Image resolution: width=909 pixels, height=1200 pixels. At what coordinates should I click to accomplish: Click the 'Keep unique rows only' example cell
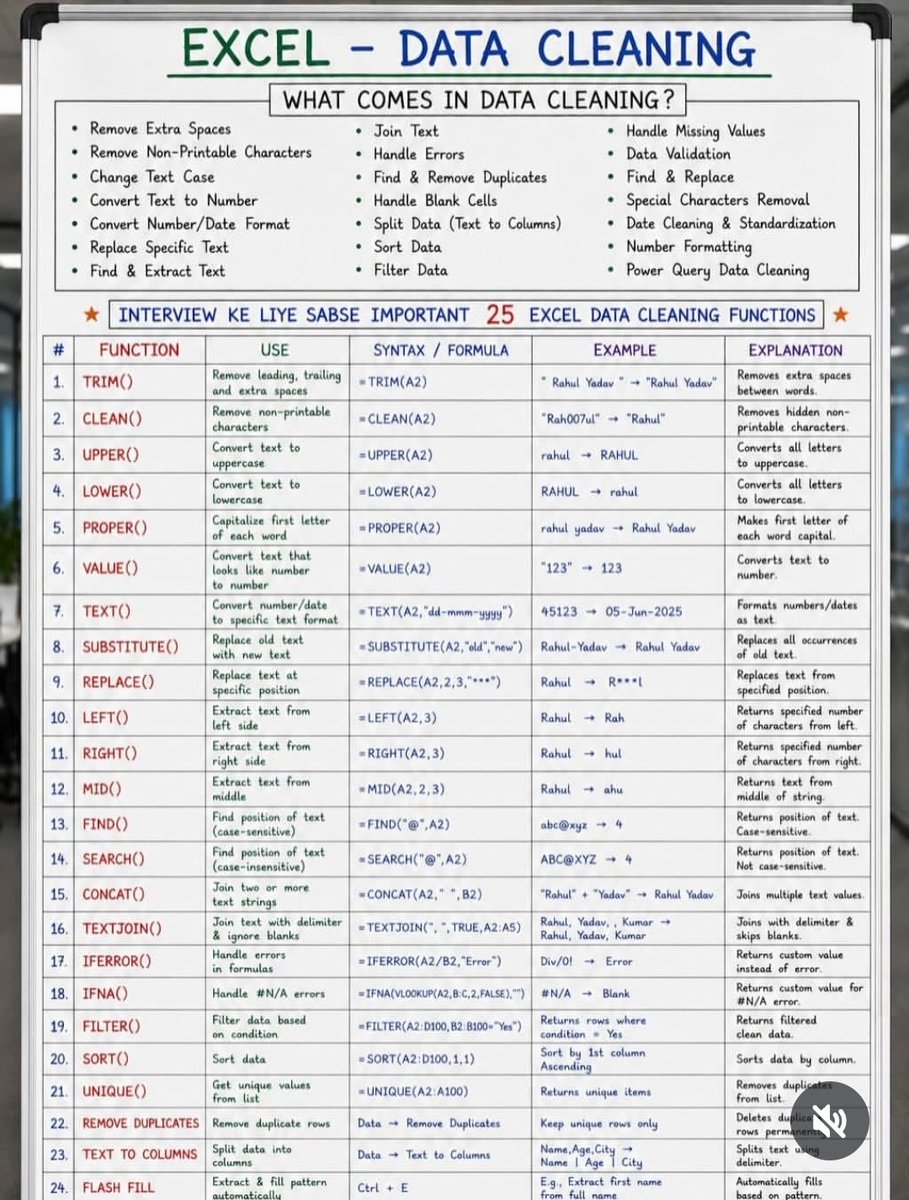[628, 1124]
